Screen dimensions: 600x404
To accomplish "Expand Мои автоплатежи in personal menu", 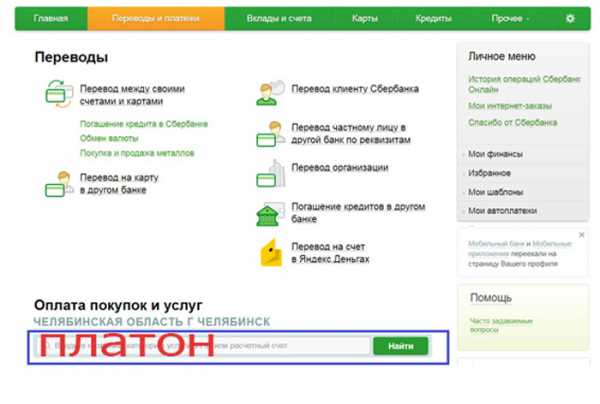I will (x=502, y=211).
